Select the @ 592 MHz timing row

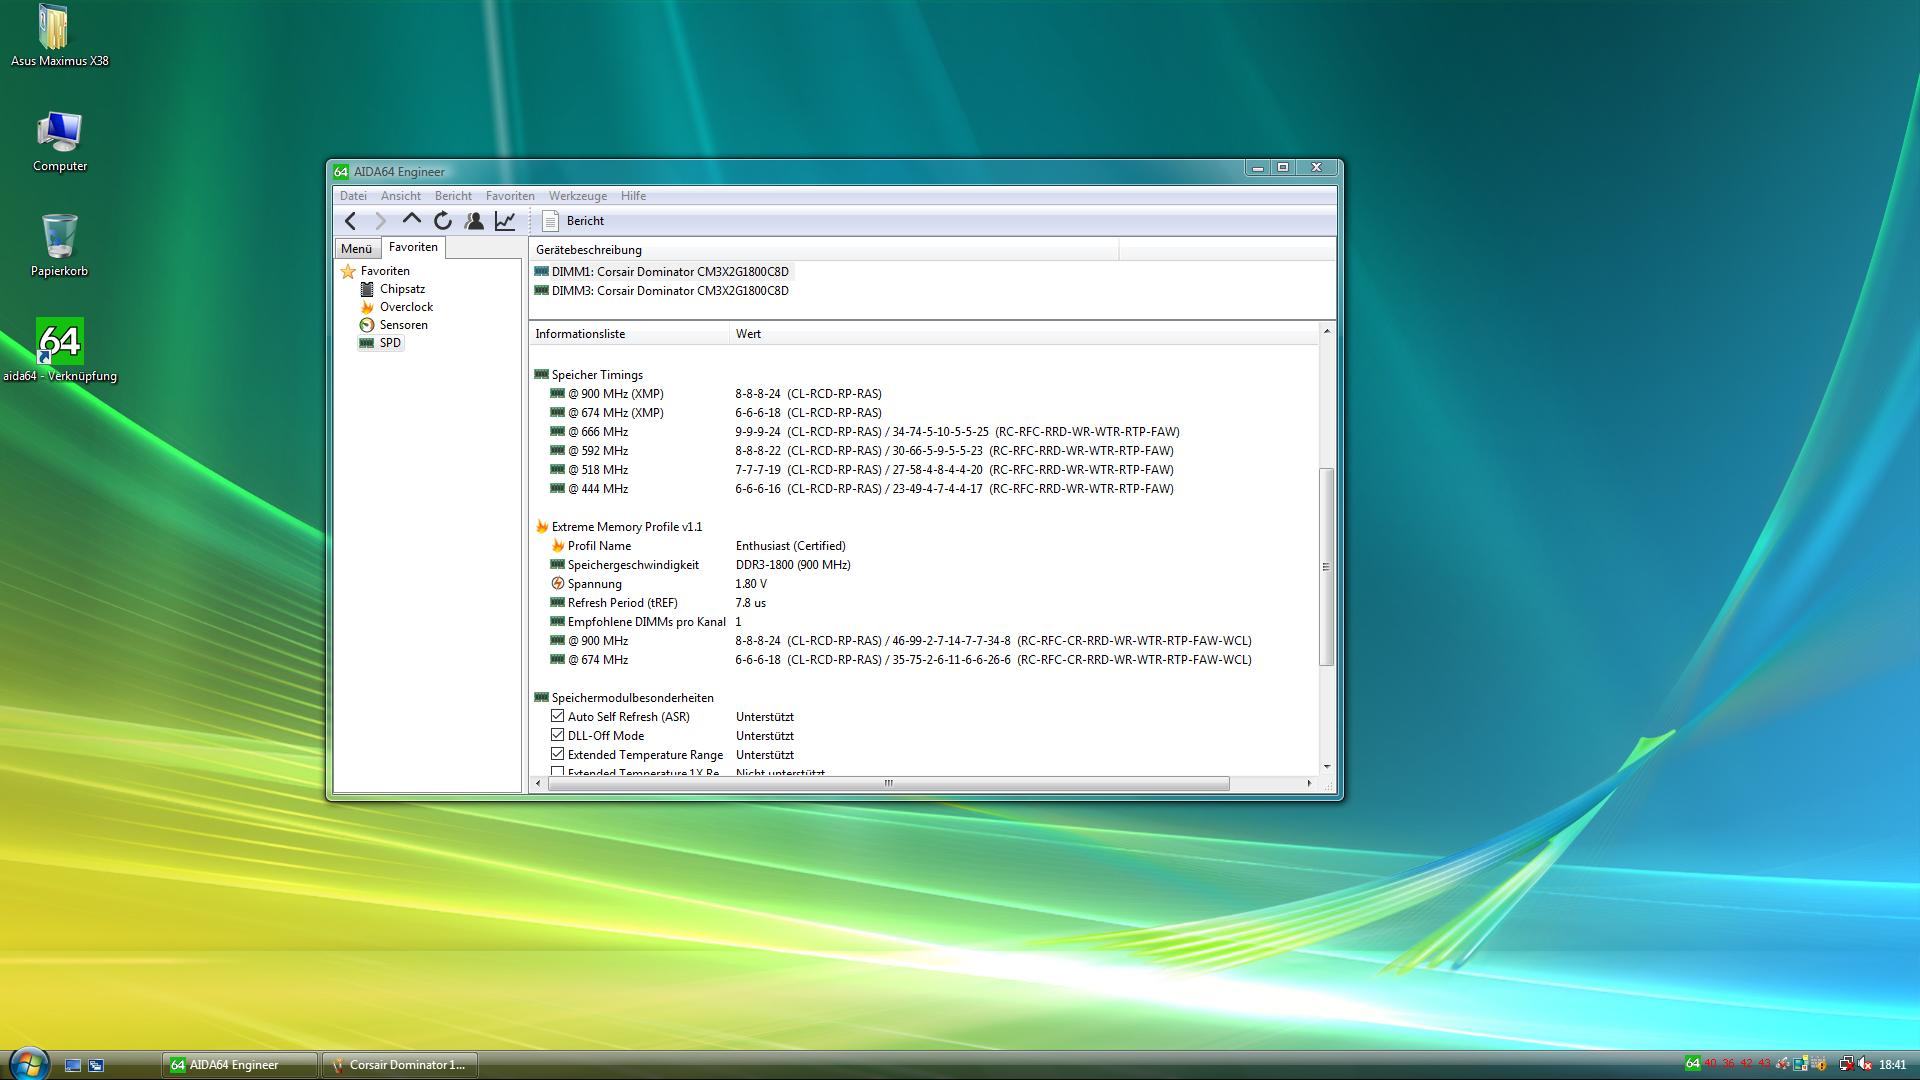(x=925, y=451)
